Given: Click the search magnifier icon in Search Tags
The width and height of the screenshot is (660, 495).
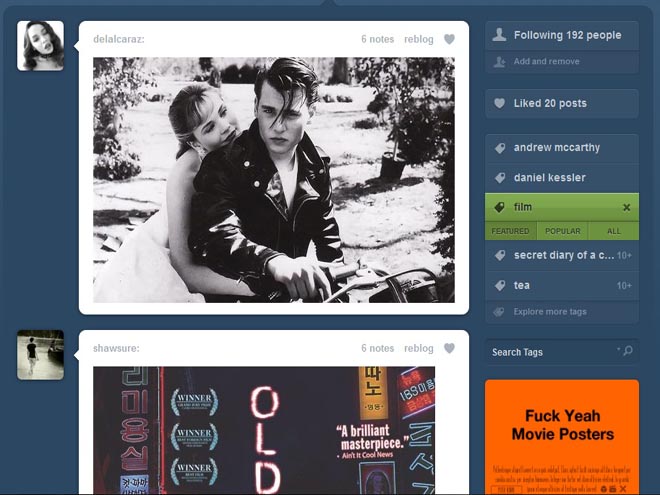Looking at the screenshot, I should pos(627,351).
